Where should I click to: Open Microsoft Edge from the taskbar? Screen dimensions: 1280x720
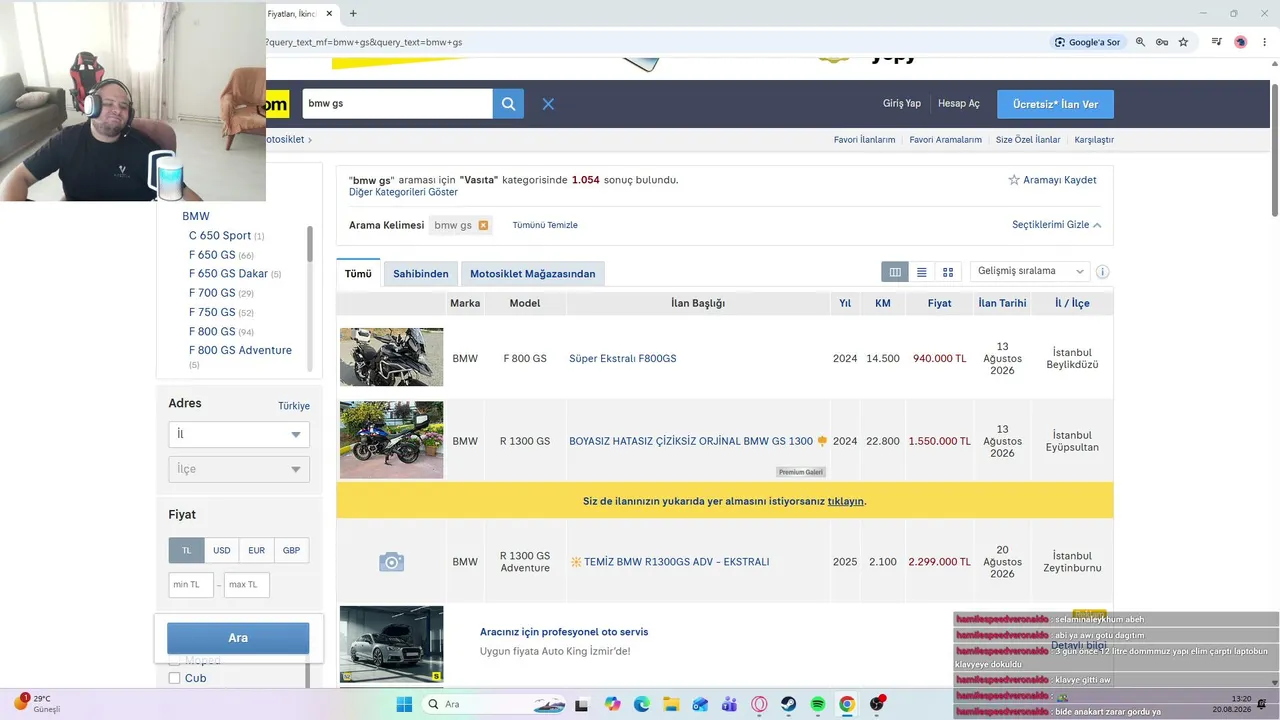pyautogui.click(x=642, y=704)
